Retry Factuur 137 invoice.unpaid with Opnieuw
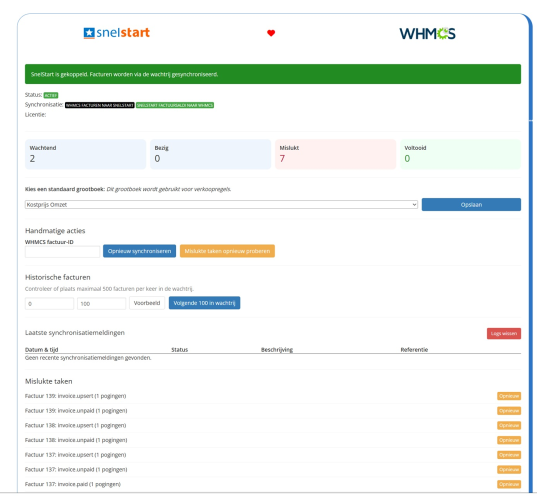This screenshot has width=537, height=502. [x=509, y=470]
